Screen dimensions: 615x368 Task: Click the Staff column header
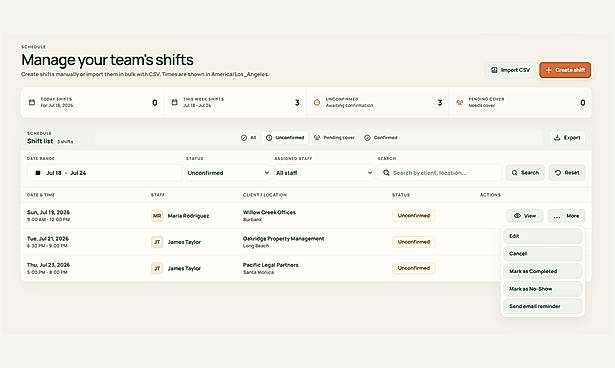point(158,195)
